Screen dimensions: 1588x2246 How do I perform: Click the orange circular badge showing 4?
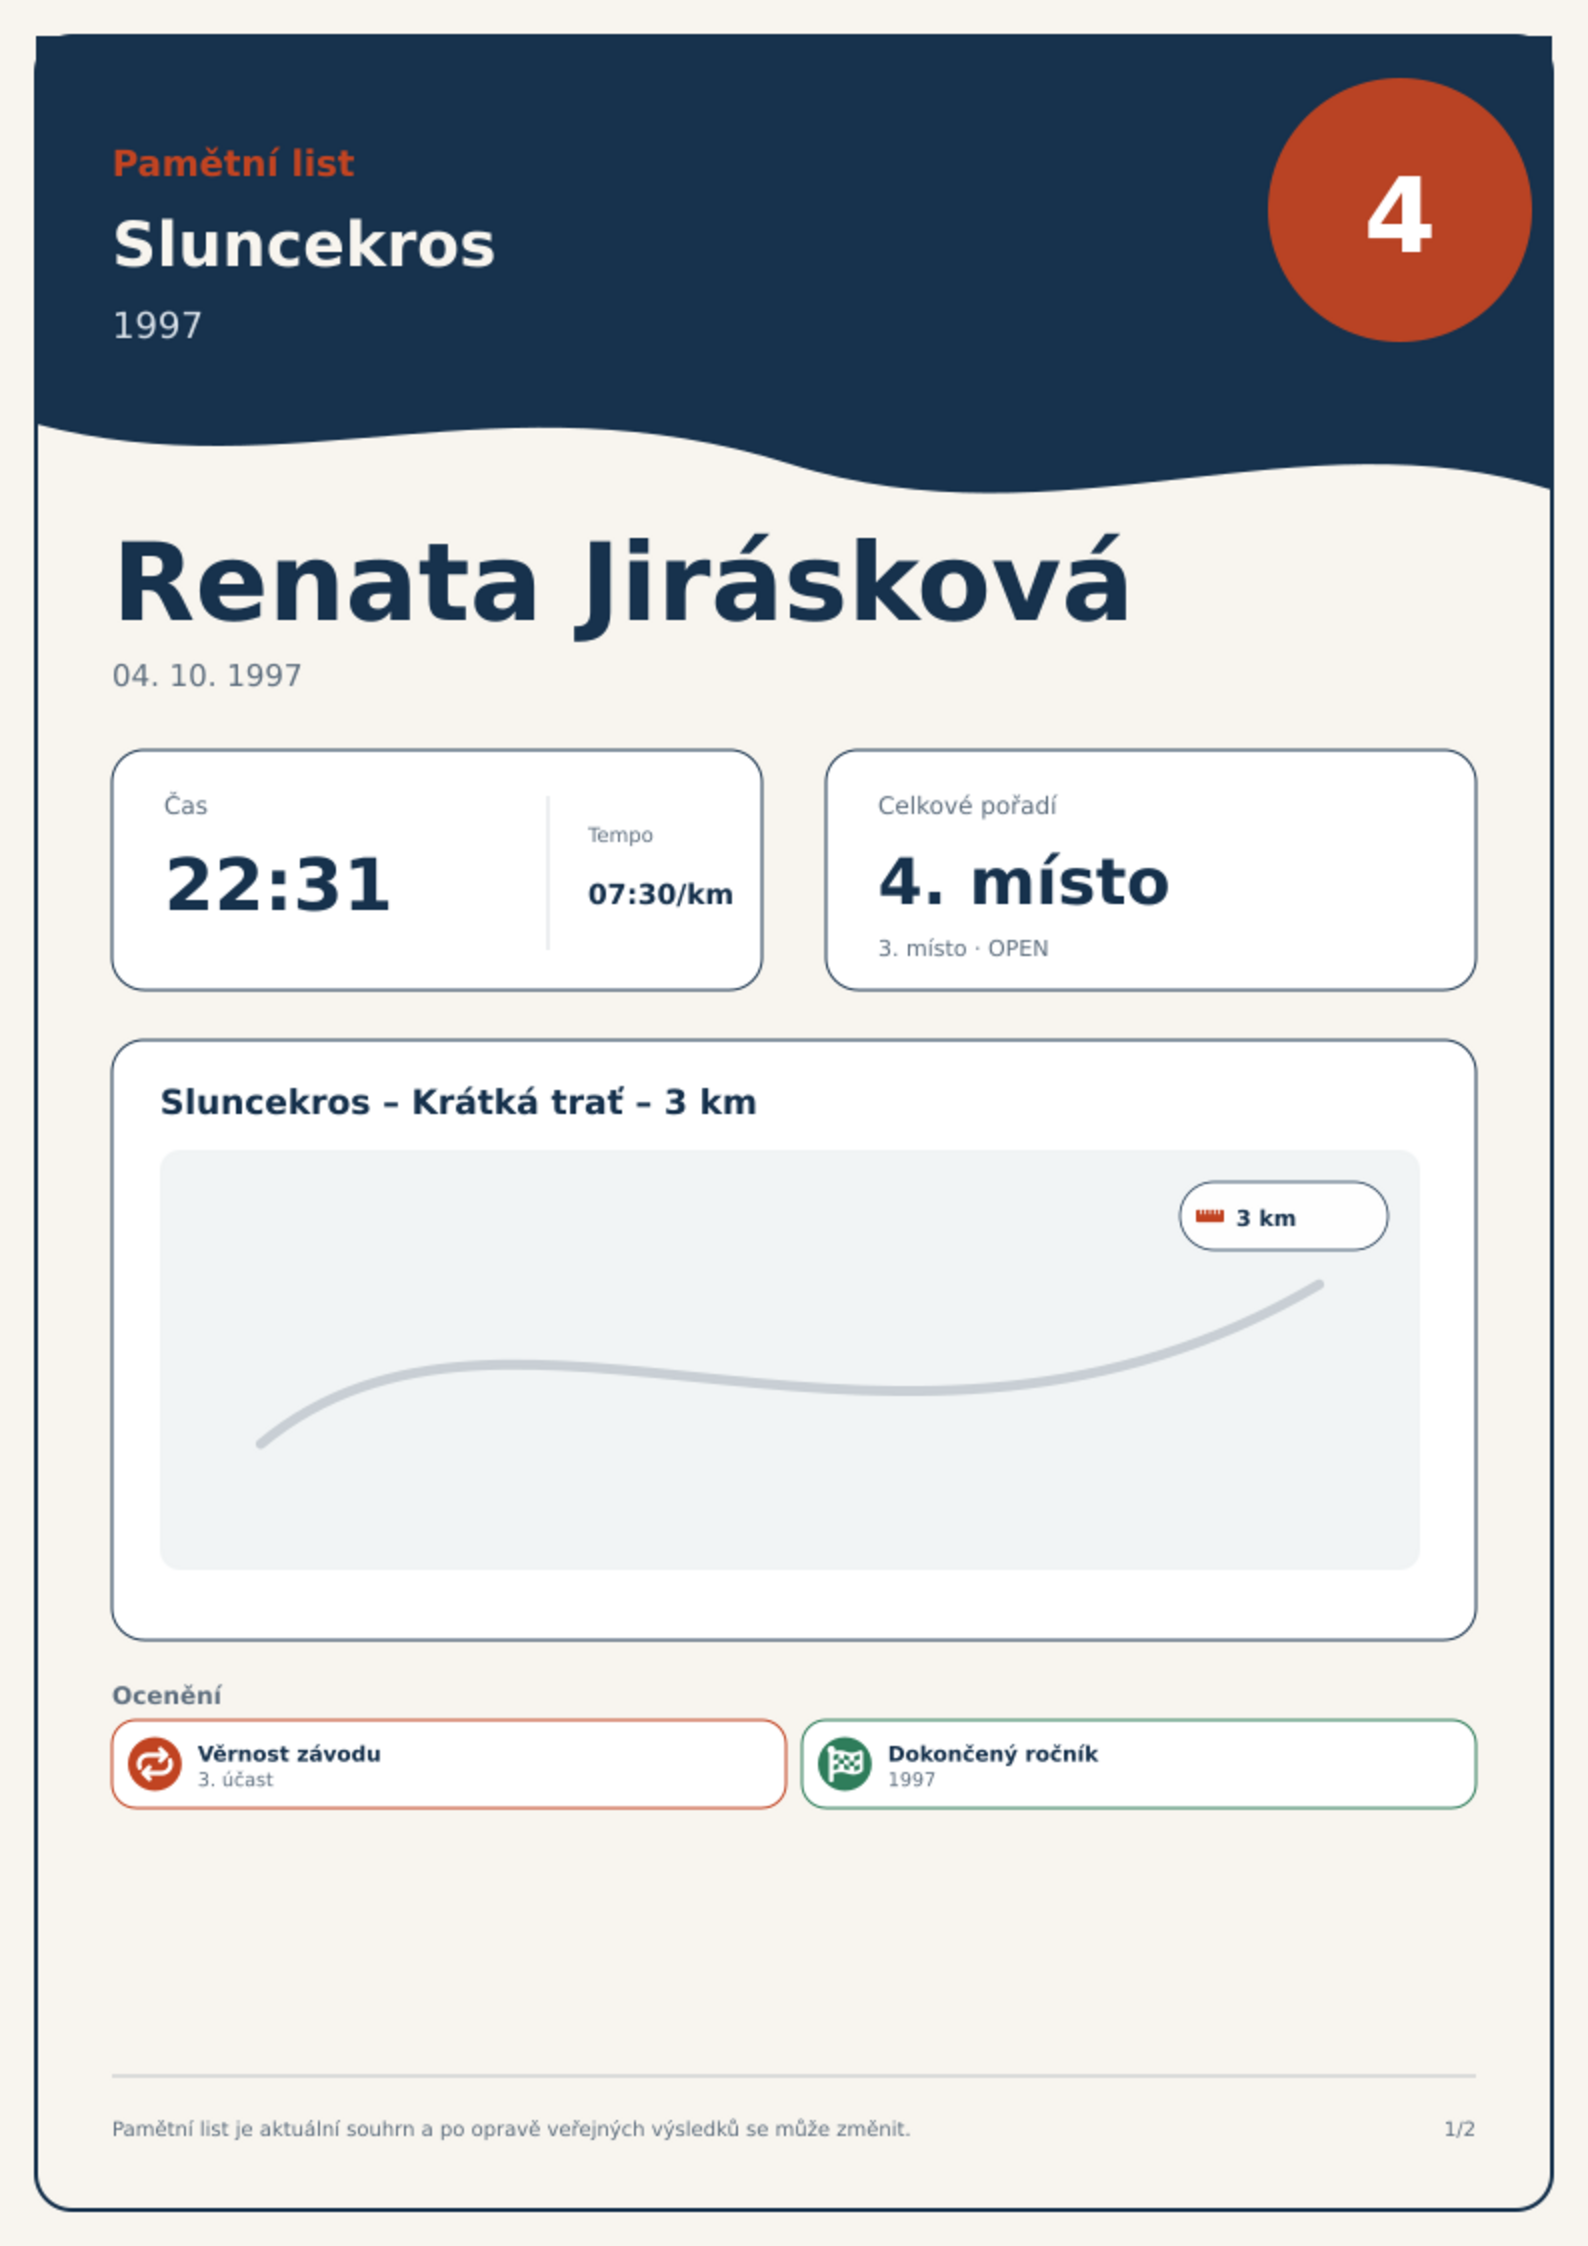[x=1399, y=210]
